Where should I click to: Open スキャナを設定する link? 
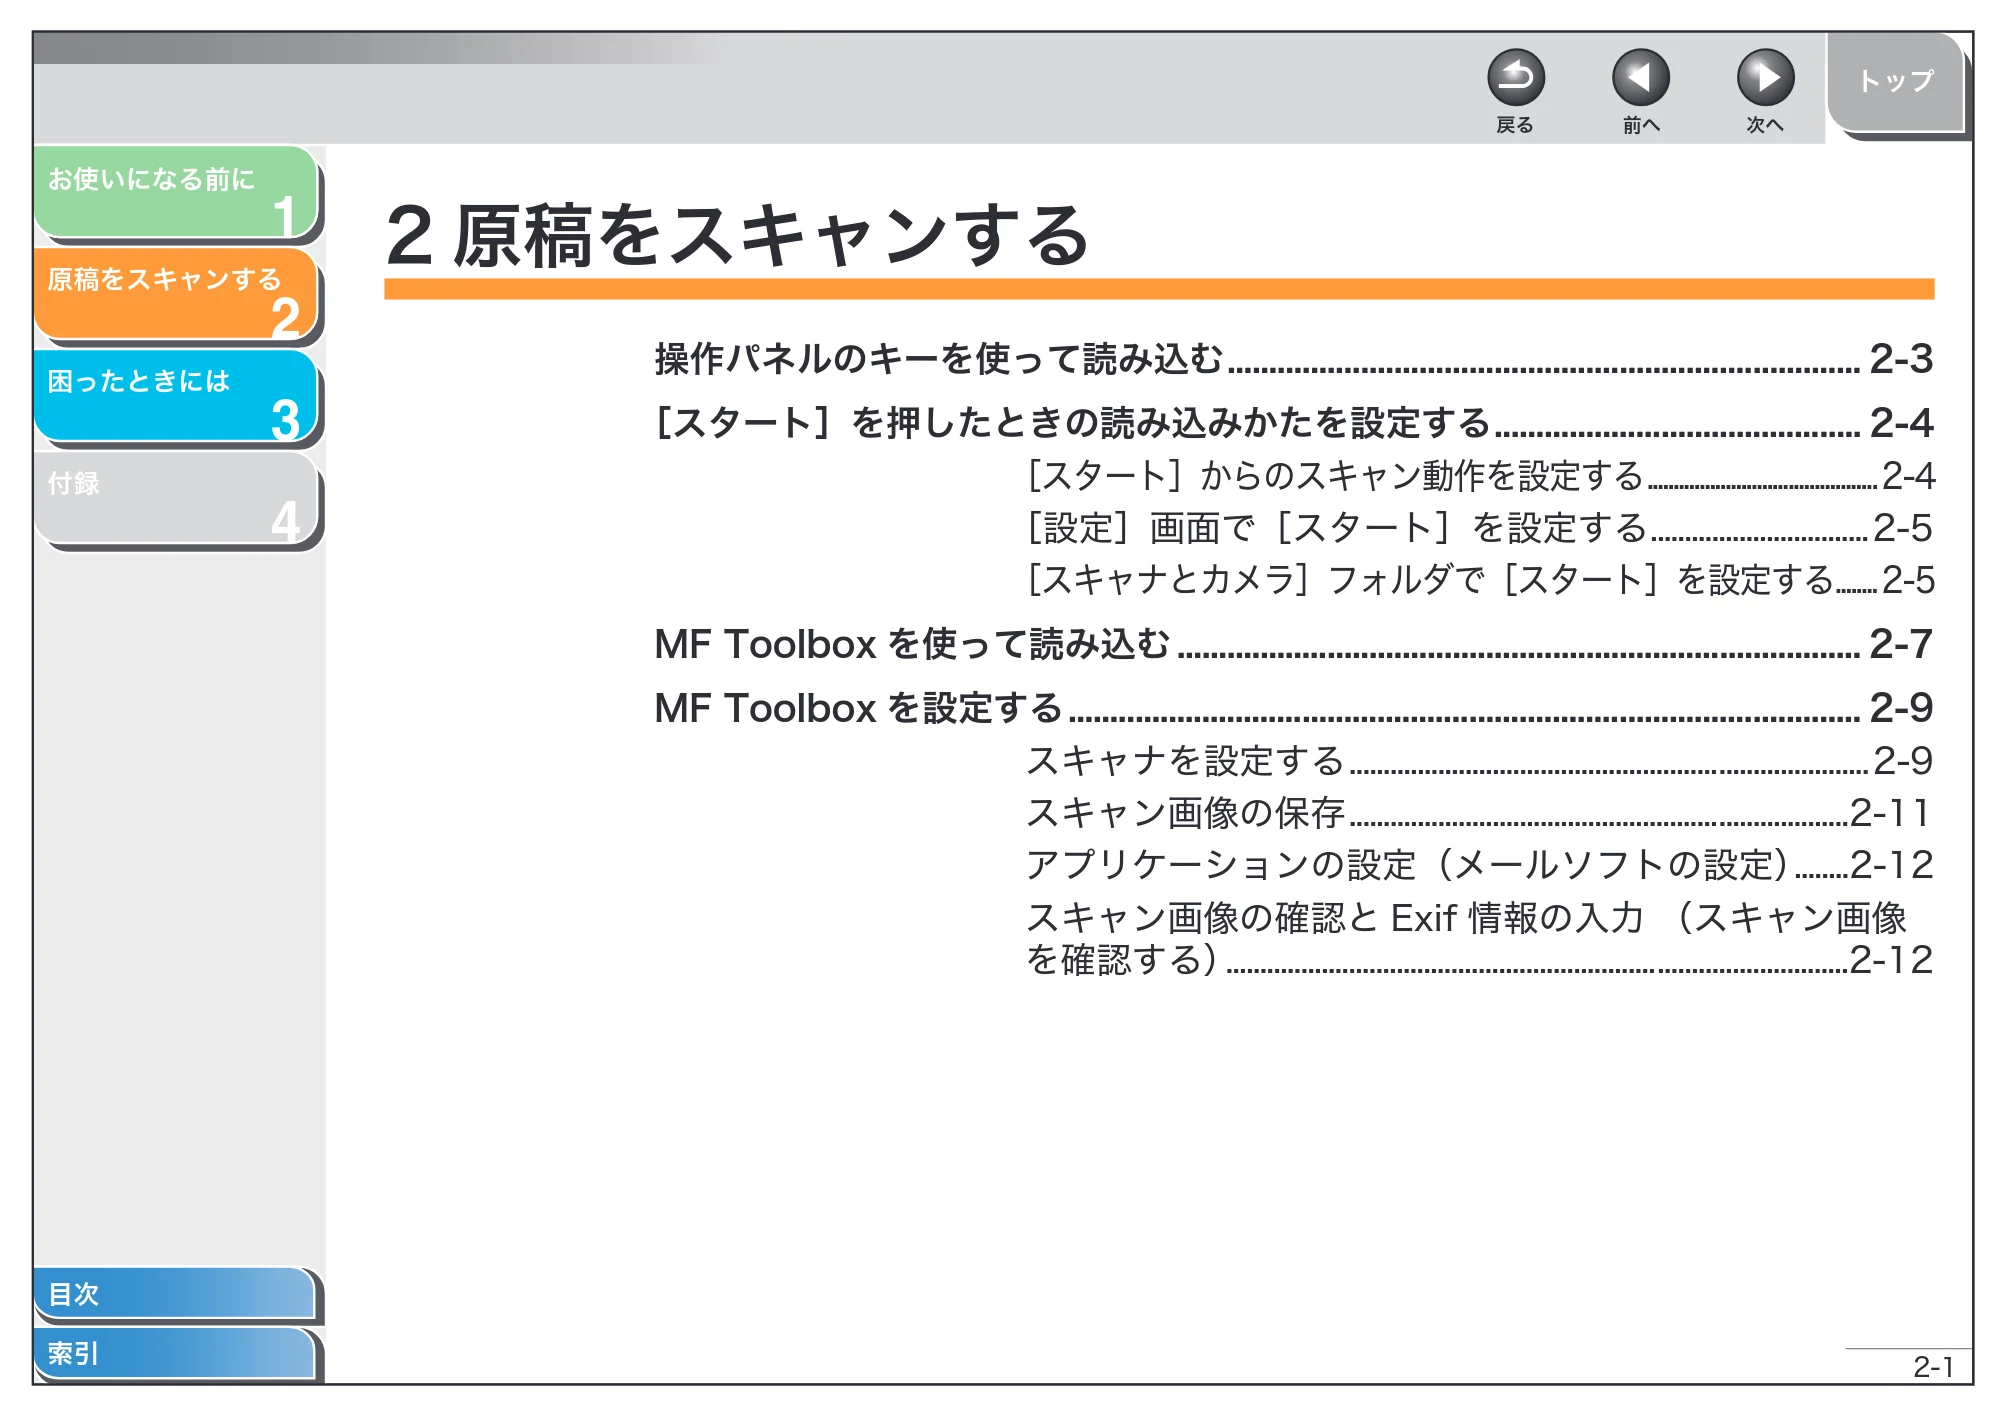point(1481,760)
